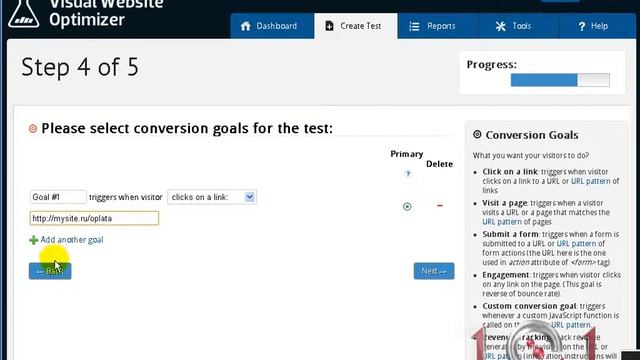Click the Next button

[434, 271]
